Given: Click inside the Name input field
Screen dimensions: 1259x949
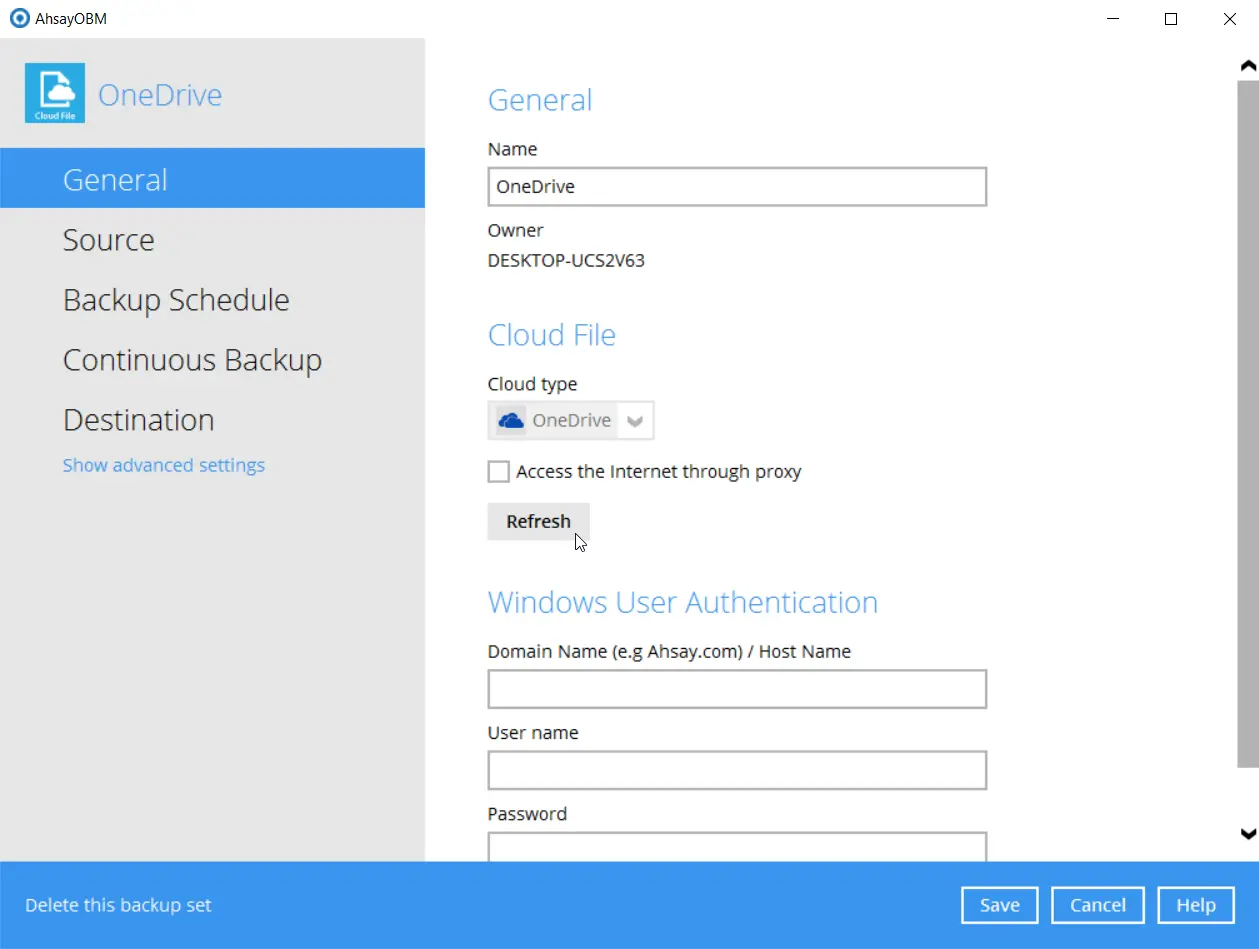Looking at the screenshot, I should pyautogui.click(x=736, y=186).
